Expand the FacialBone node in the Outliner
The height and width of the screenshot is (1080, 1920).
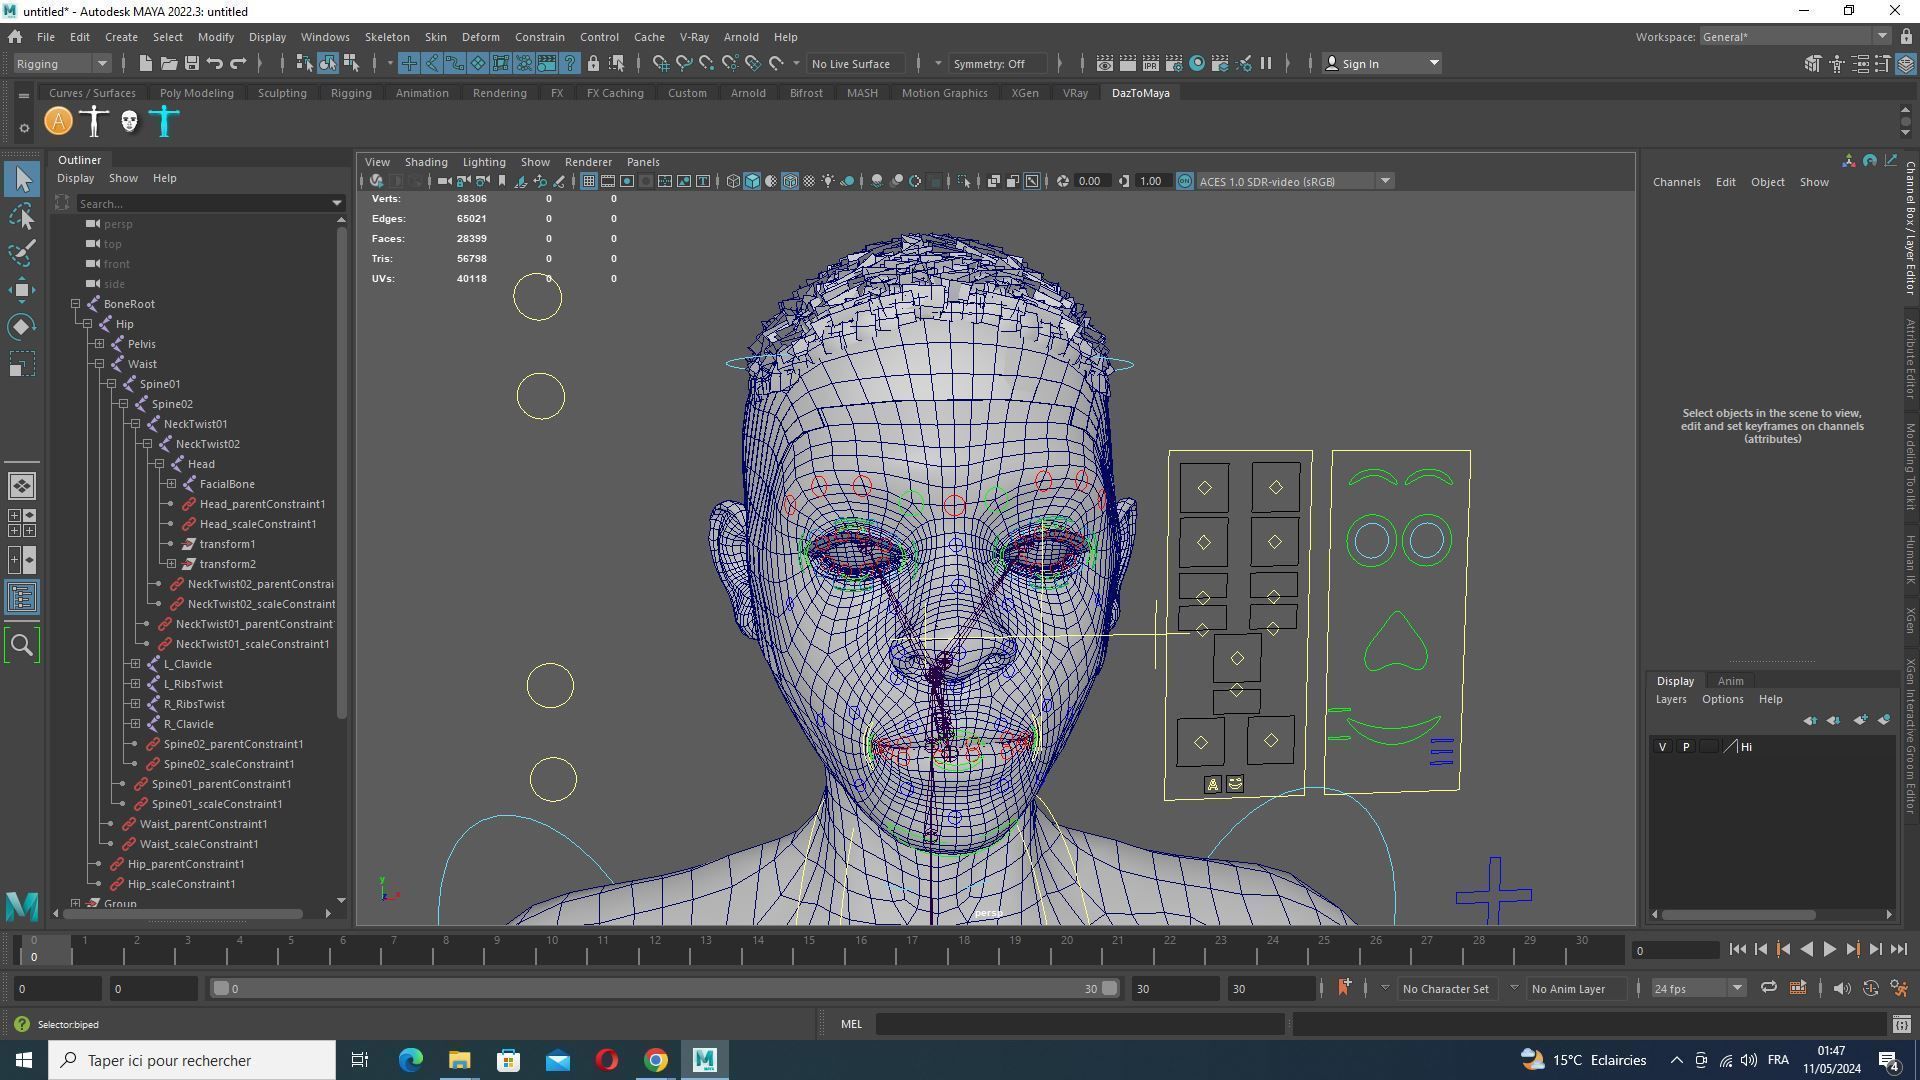171,484
